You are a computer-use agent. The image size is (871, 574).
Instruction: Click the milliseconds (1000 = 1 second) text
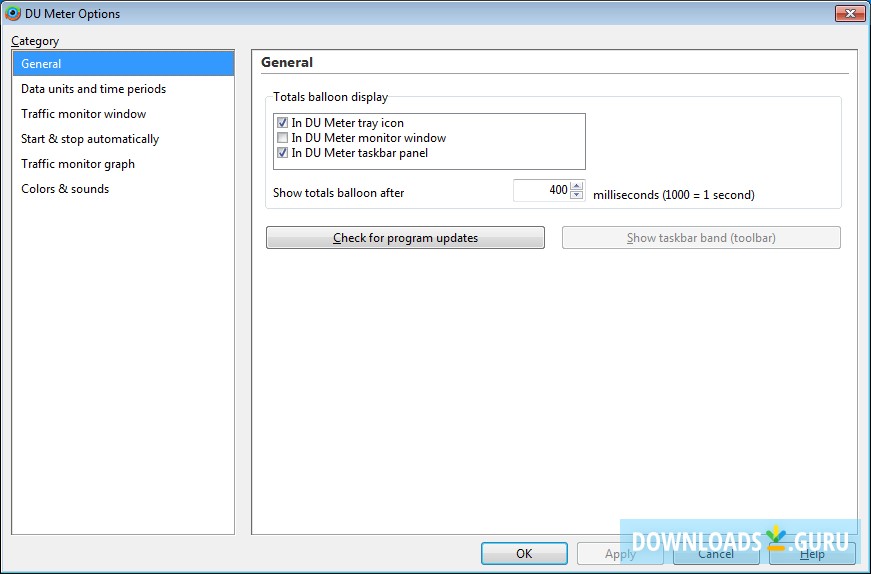point(674,194)
